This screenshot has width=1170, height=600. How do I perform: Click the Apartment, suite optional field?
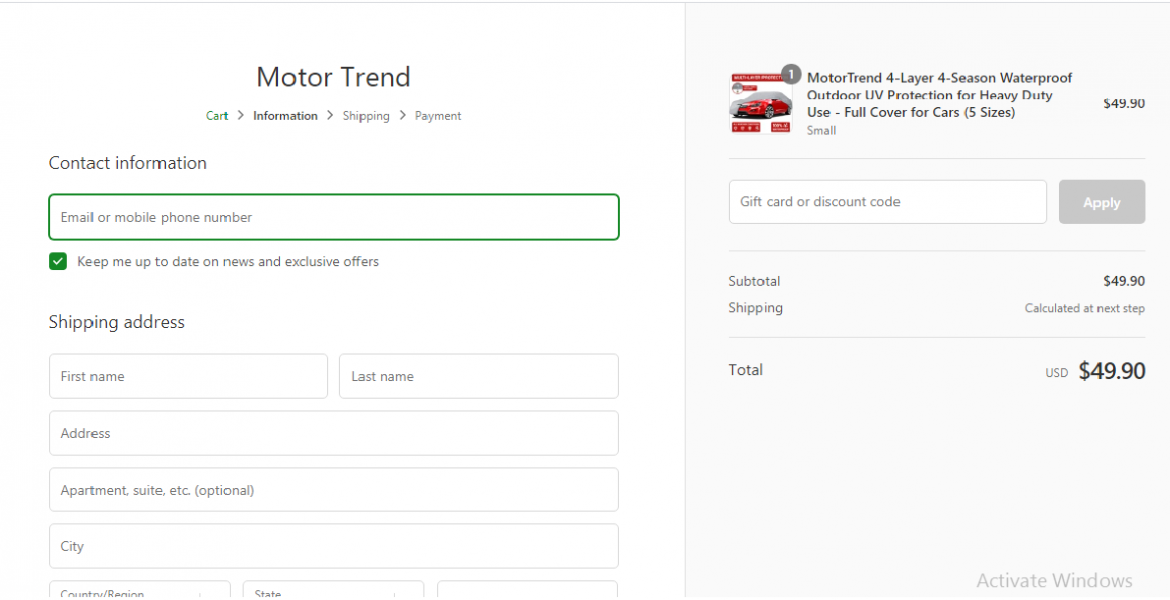[333, 490]
